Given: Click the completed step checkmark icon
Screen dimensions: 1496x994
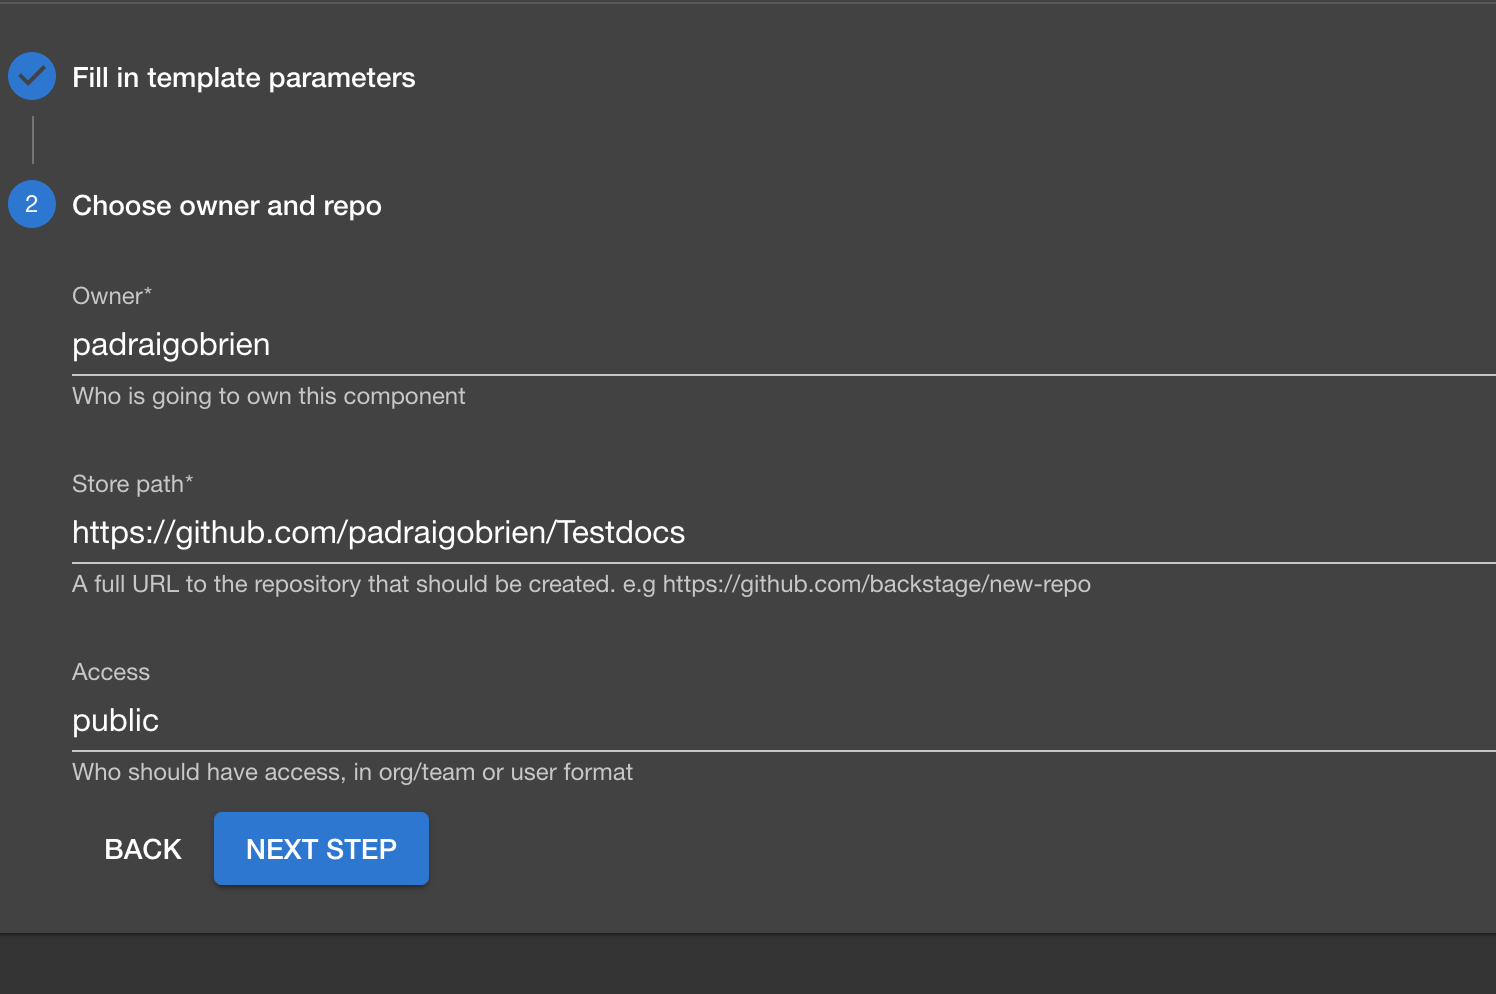Looking at the screenshot, I should tap(32, 76).
